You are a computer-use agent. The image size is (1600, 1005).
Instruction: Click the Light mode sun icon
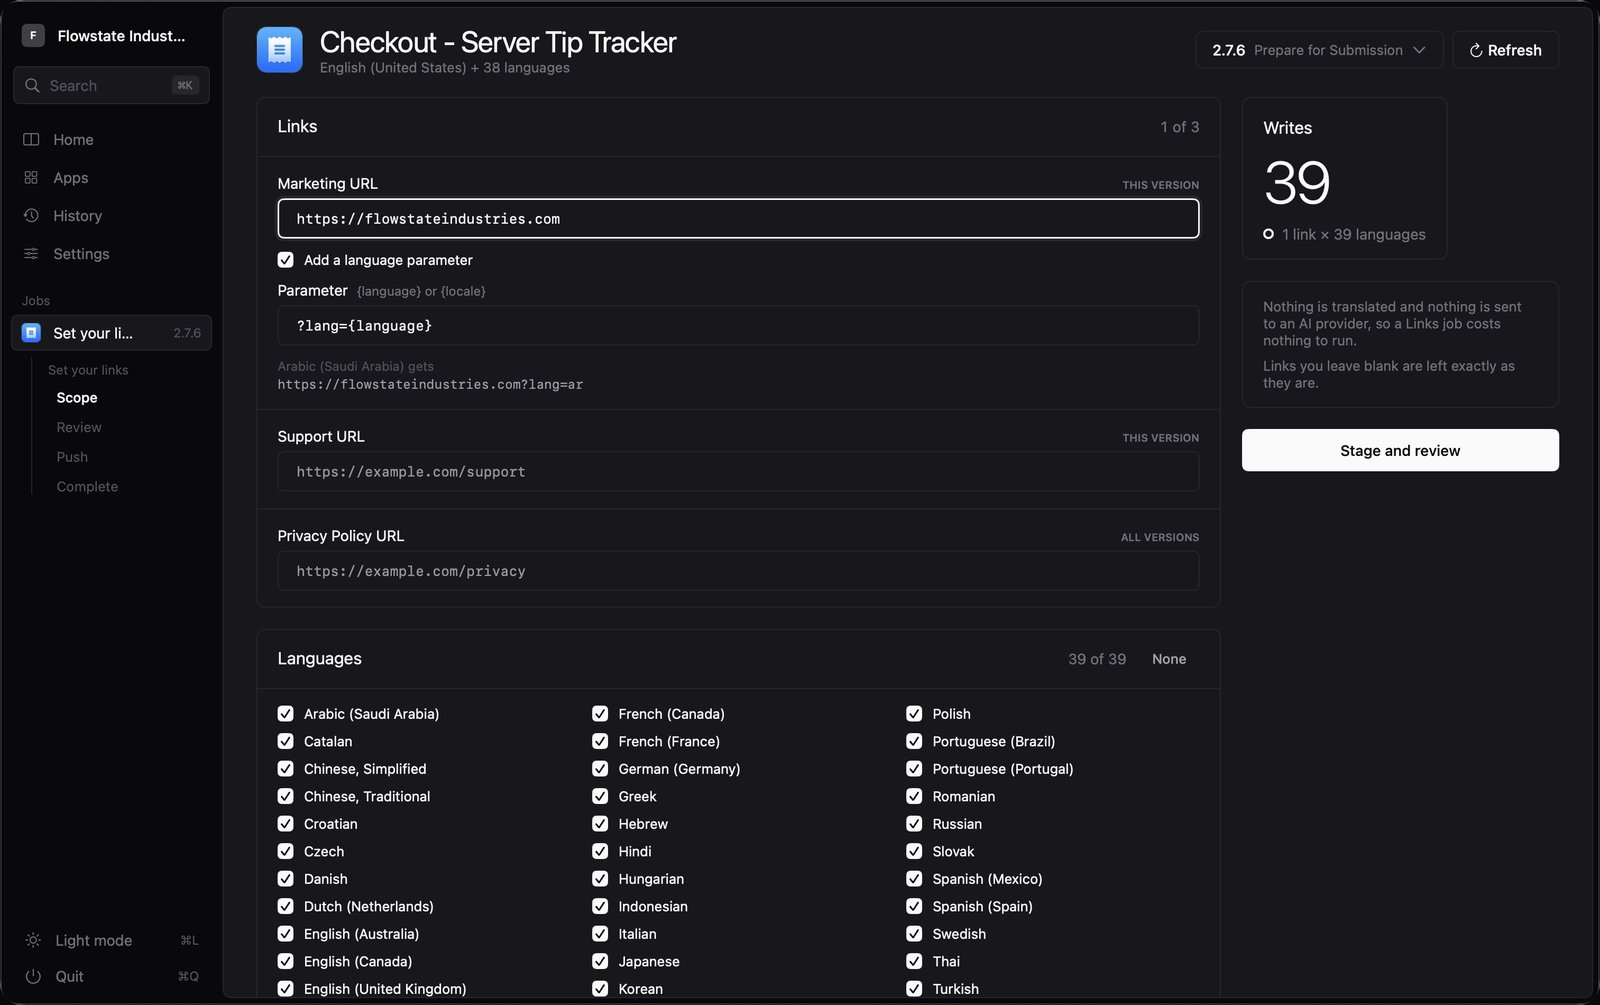(33, 940)
